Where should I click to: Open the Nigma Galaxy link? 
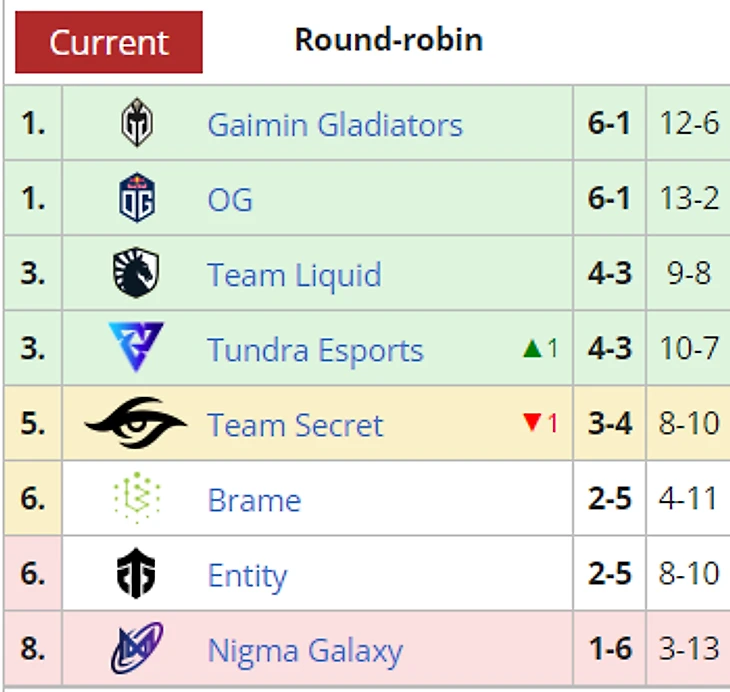[x=305, y=651]
